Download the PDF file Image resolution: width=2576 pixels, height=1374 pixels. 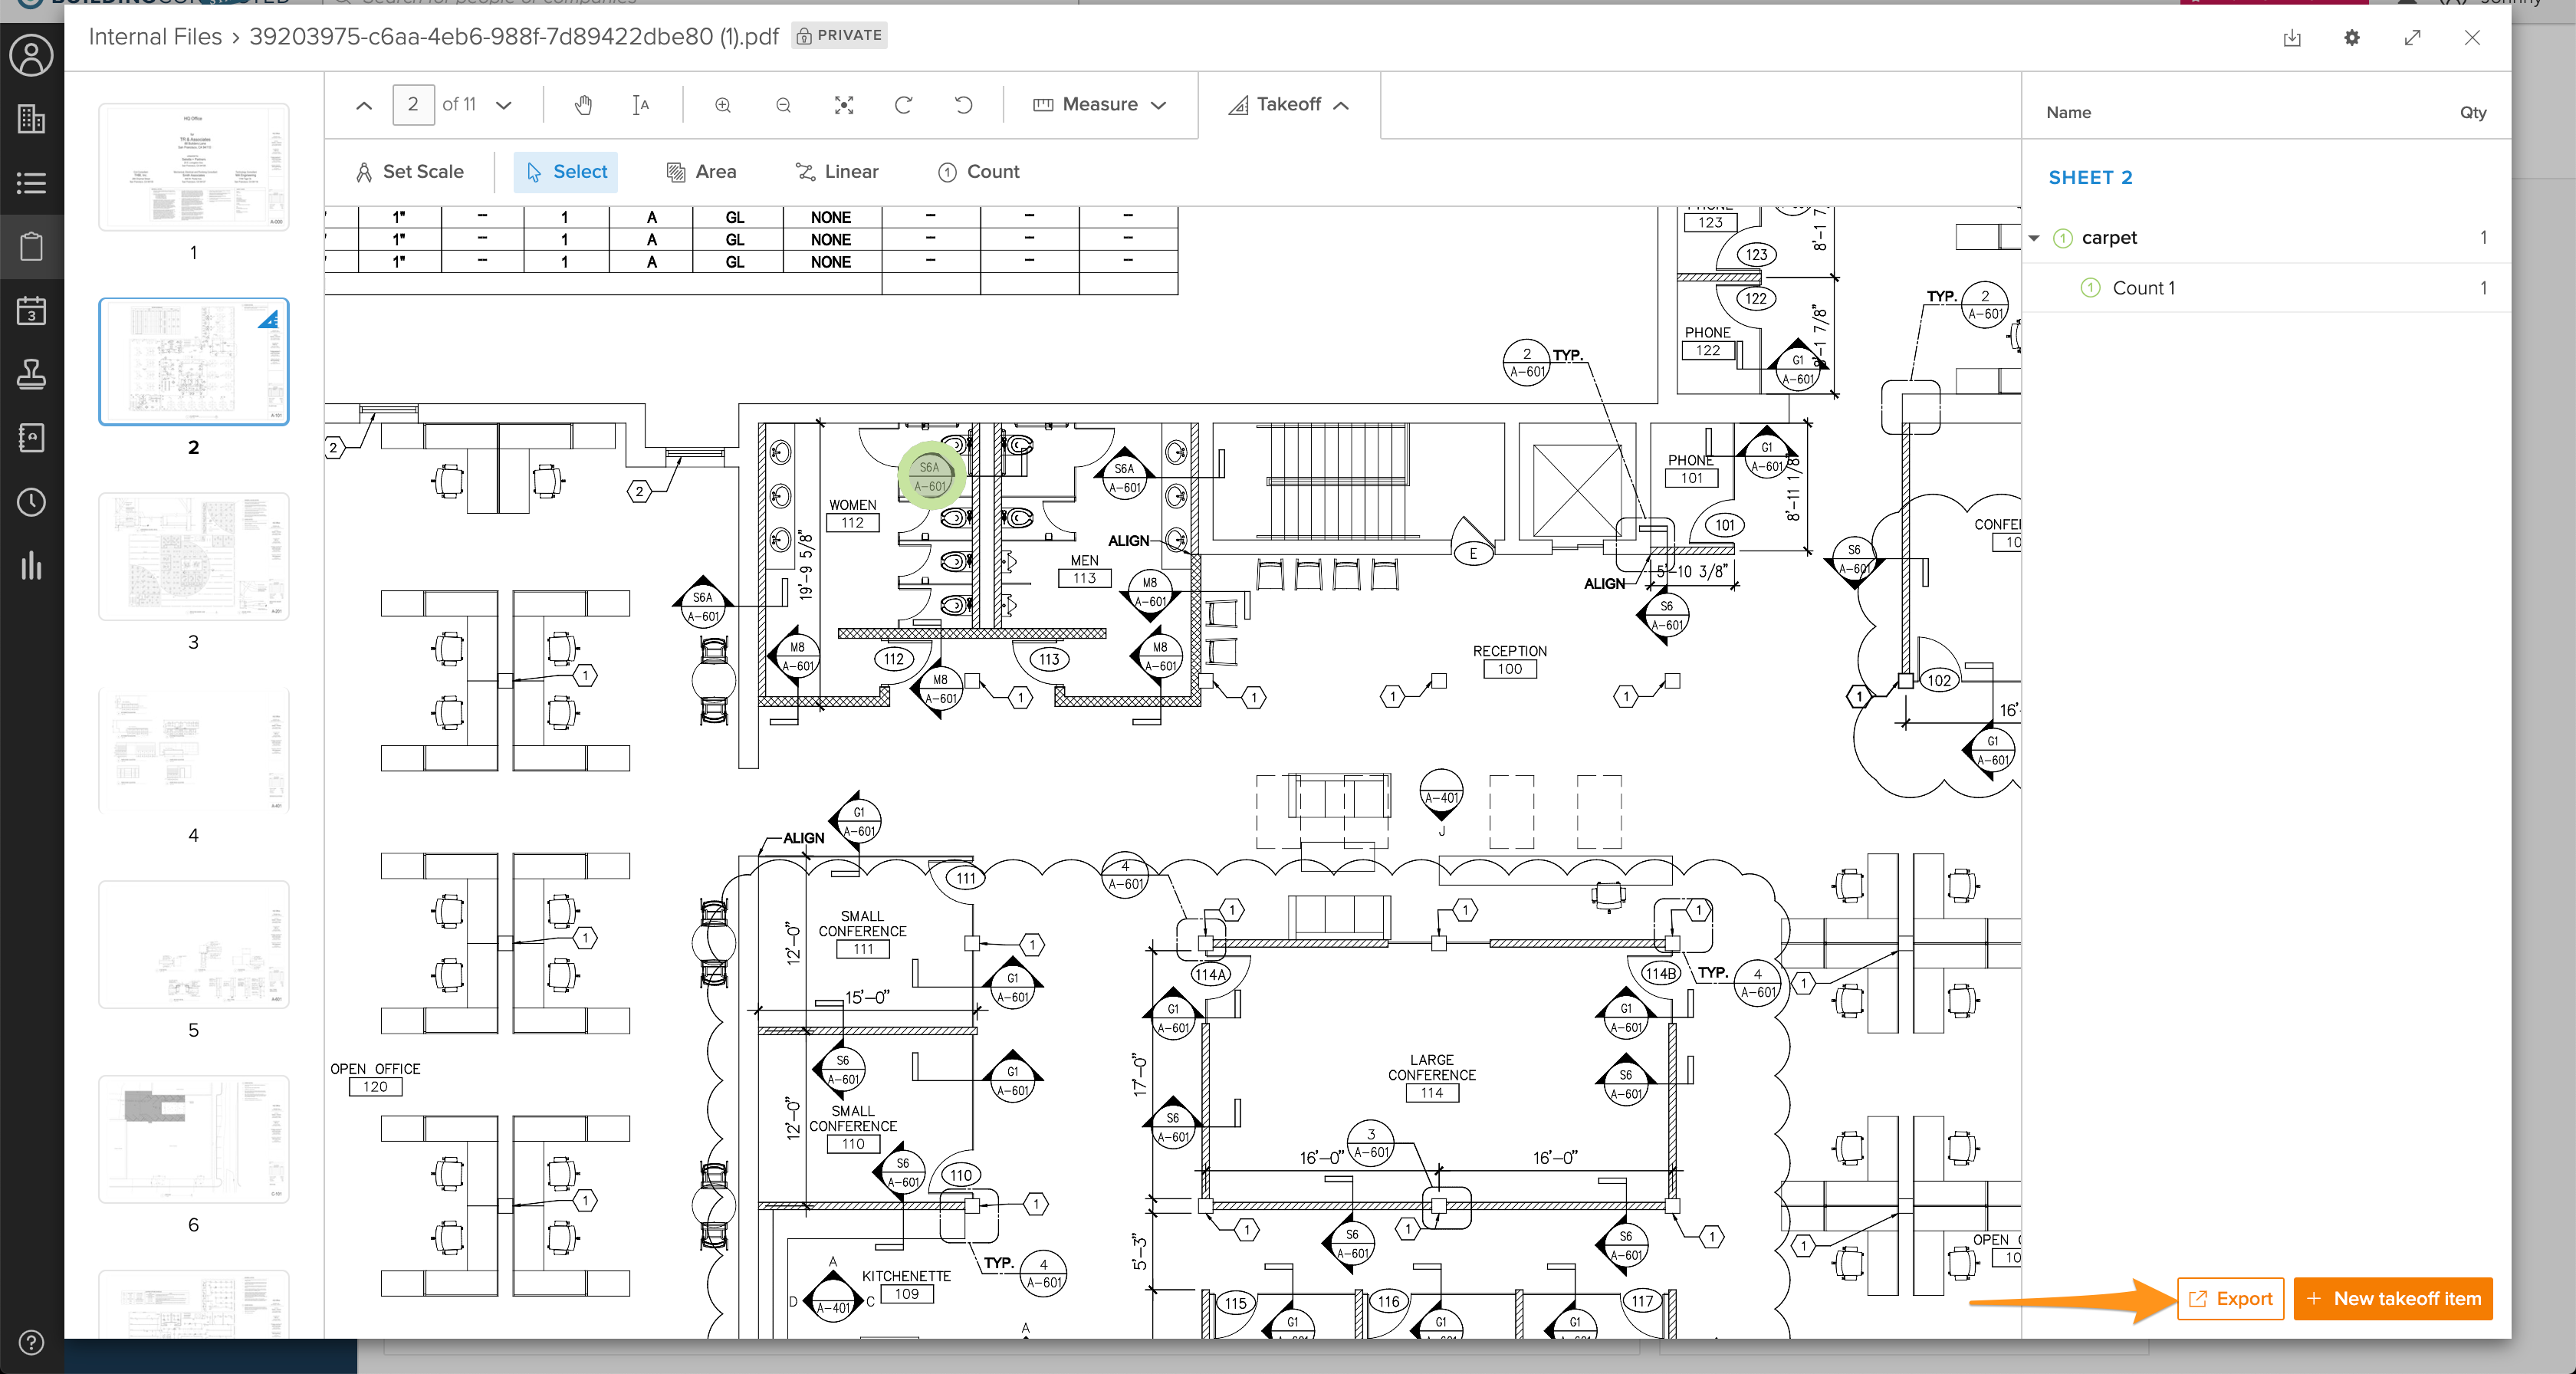point(2292,38)
